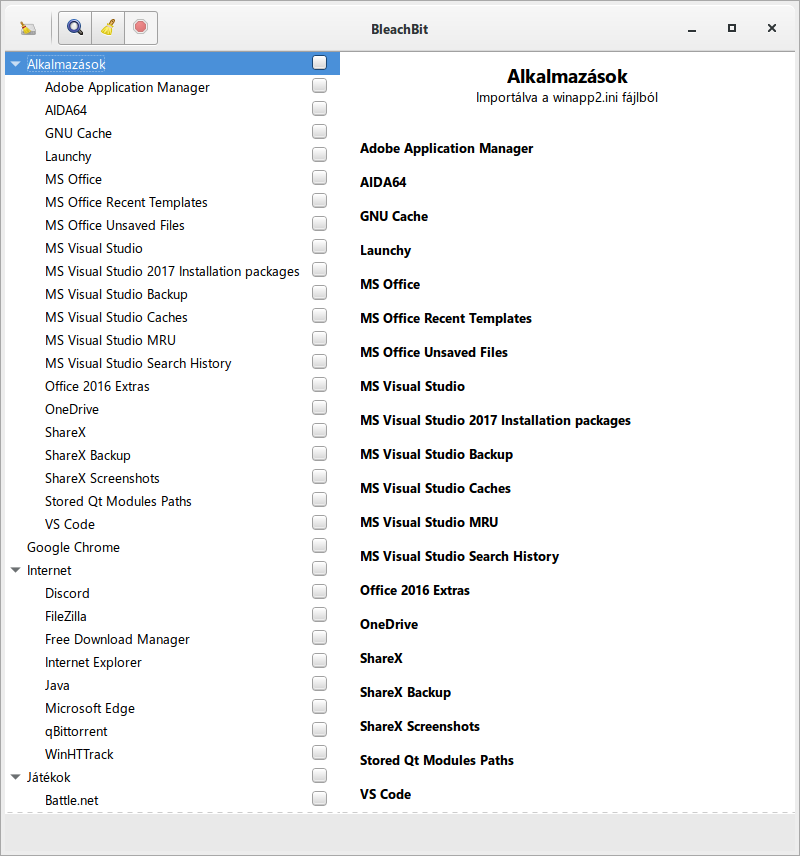Enable the Alkalmazások group checkbox

[319, 63]
